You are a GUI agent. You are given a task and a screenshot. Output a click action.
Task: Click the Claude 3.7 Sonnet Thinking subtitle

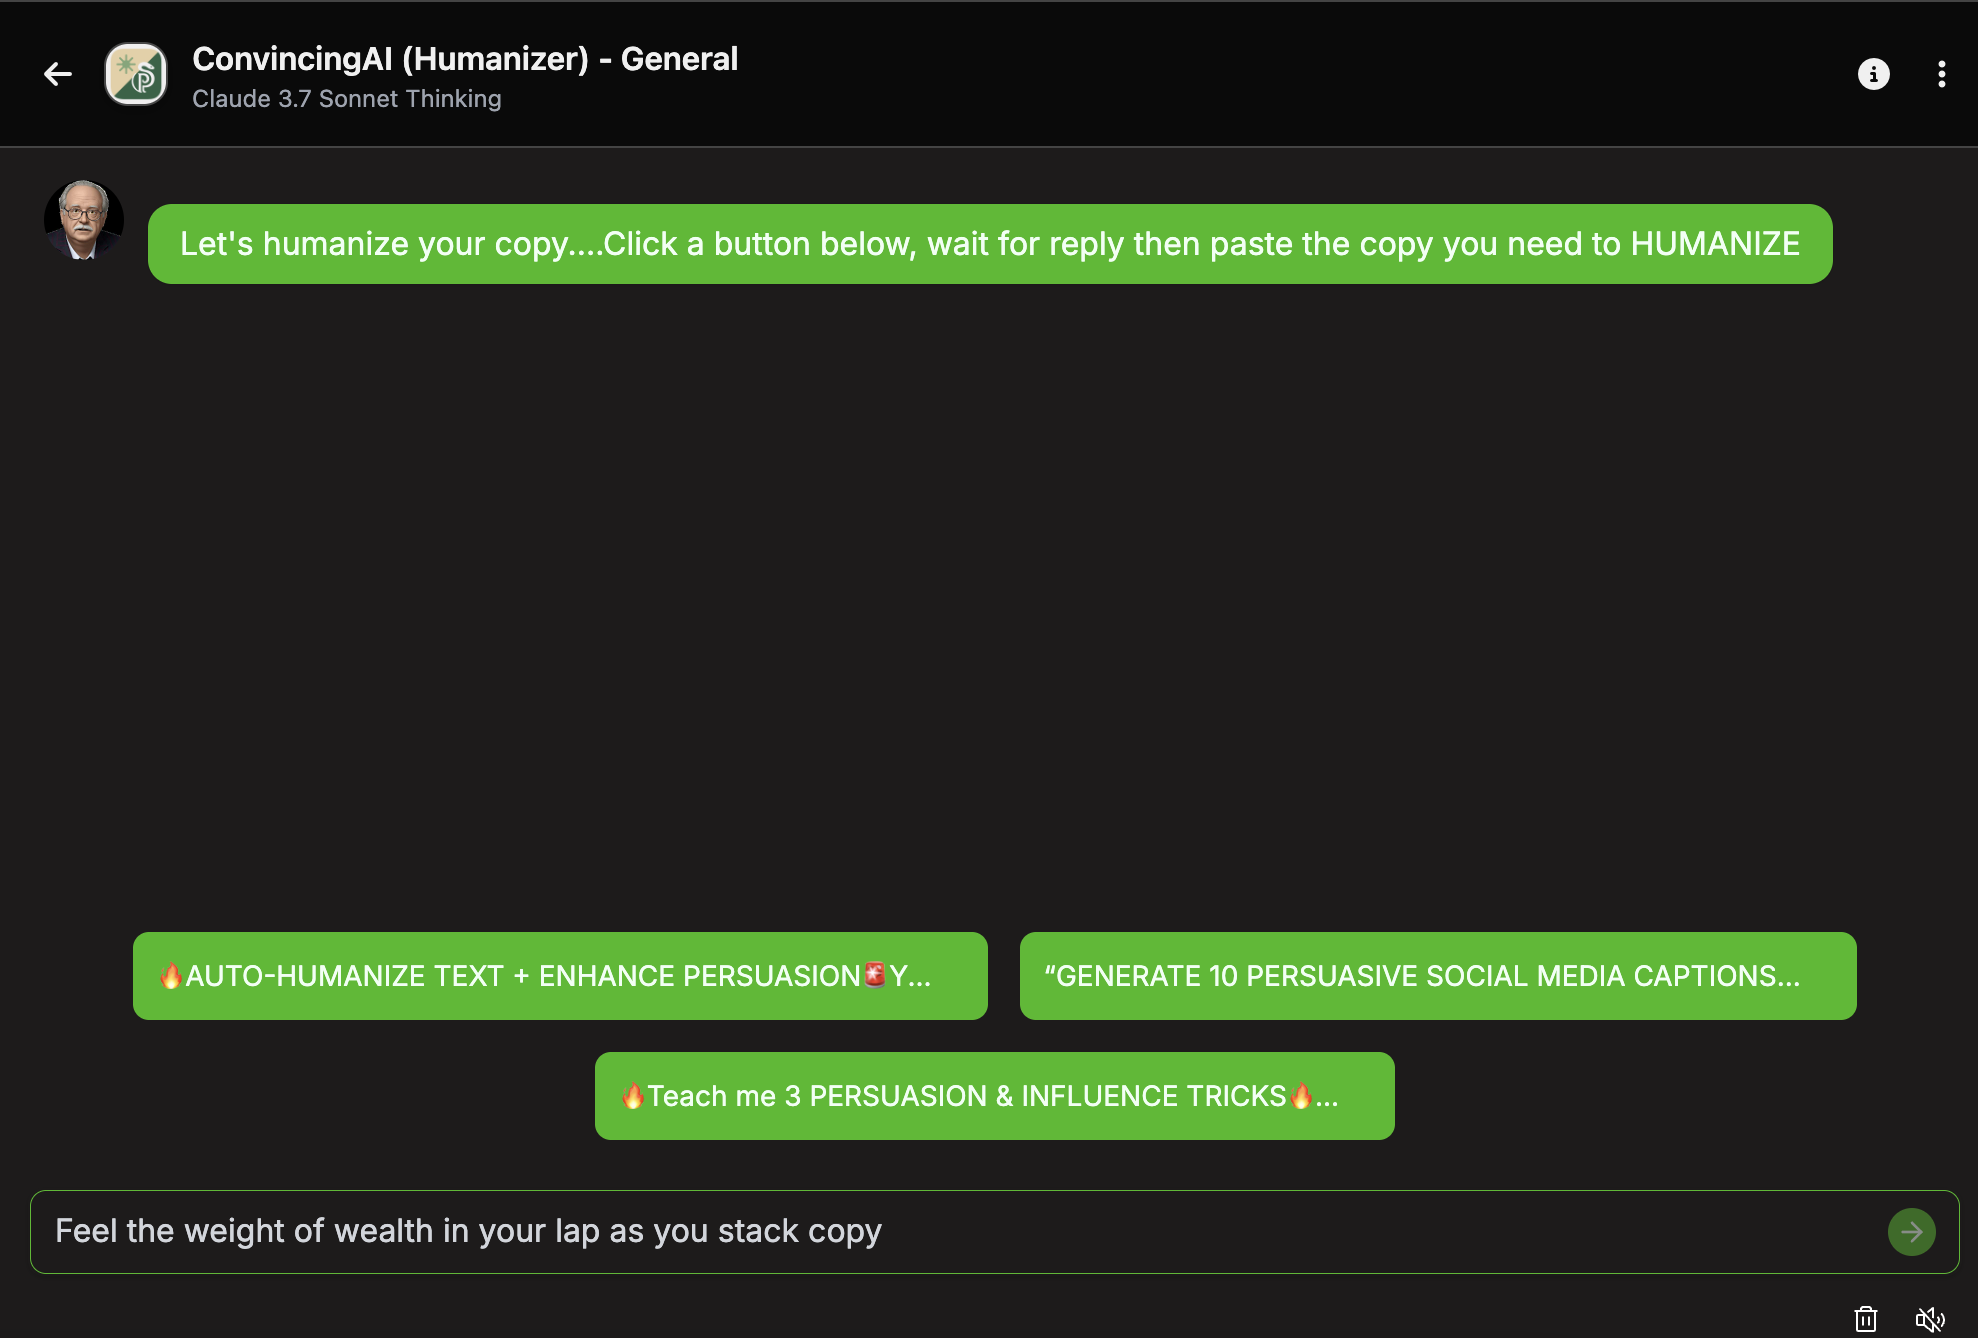(x=347, y=99)
